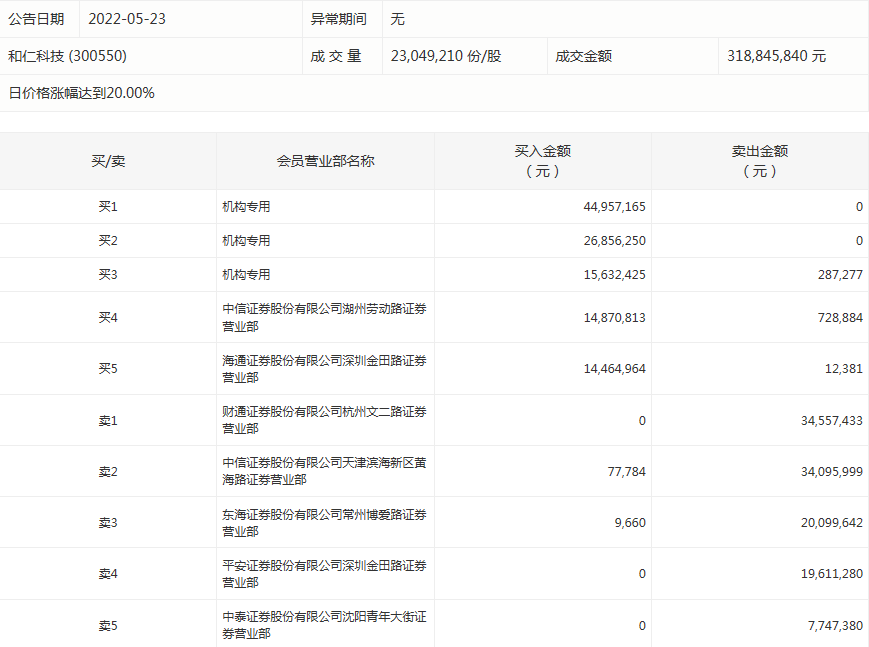
Task: Click the 买/卖 column header
Action: (x=108, y=161)
